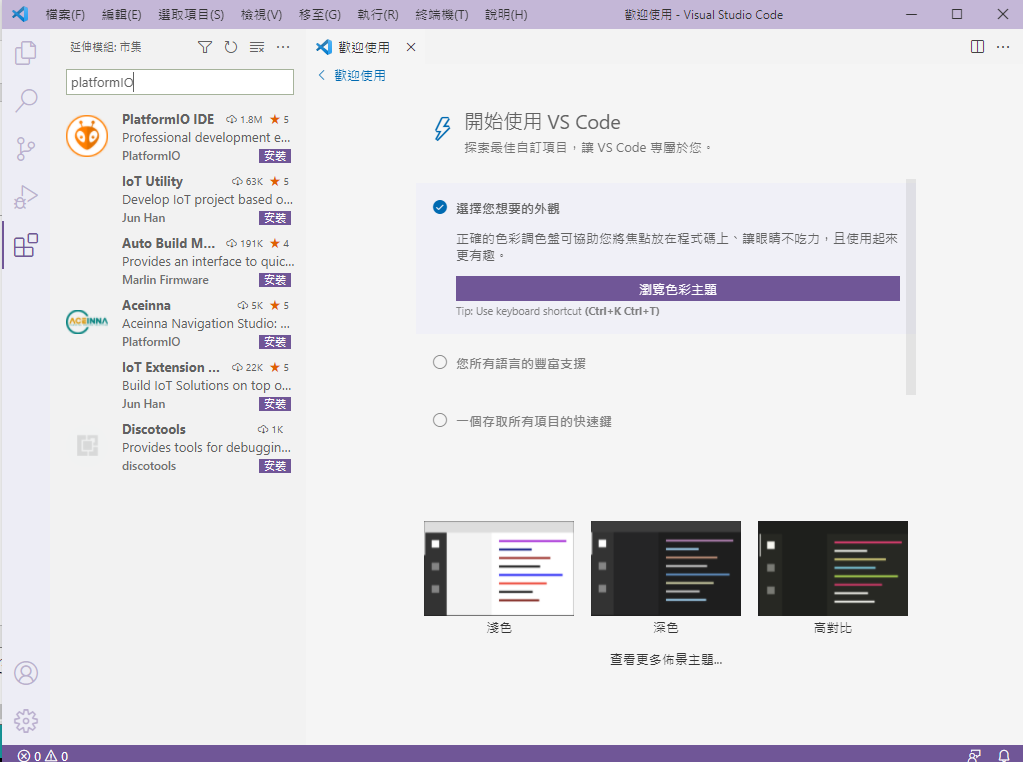This screenshot has width=1023, height=762.
Task: Open the Explorer view in activity bar
Action: click(x=26, y=53)
